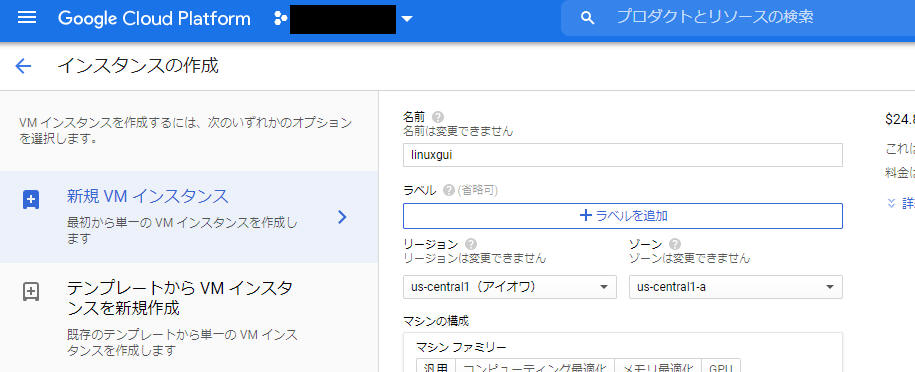This screenshot has width=915, height=372.
Task: Click the chevron next to 新規 VM インスタンス
Action: 343,217
